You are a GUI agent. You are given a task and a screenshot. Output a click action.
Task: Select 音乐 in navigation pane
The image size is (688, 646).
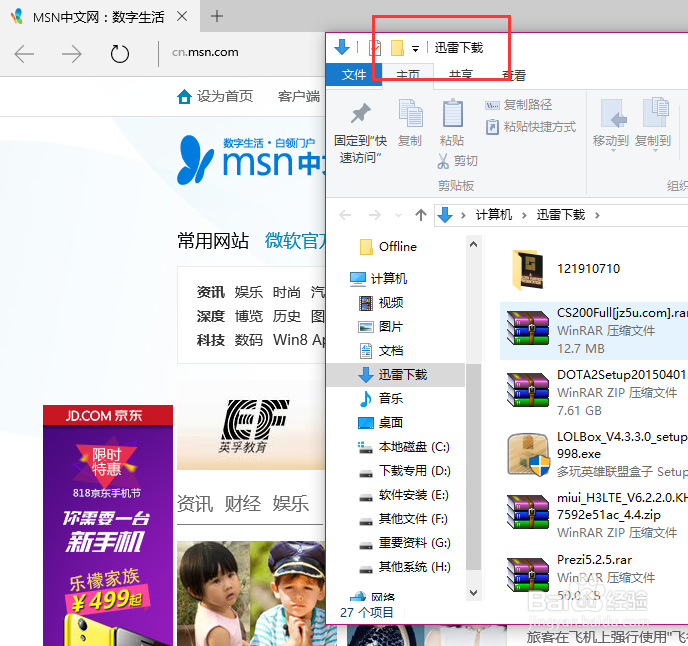pos(381,398)
